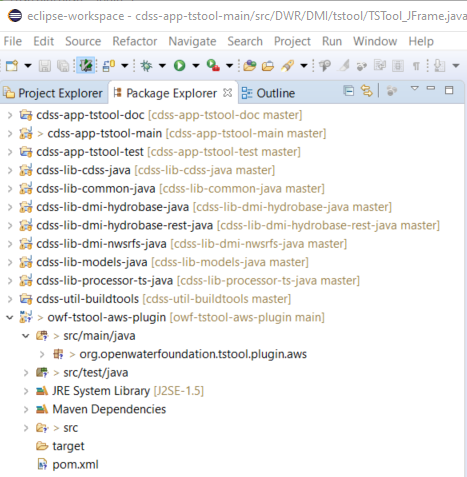Open the Run menu
467x477 pixels.
coord(332,41)
